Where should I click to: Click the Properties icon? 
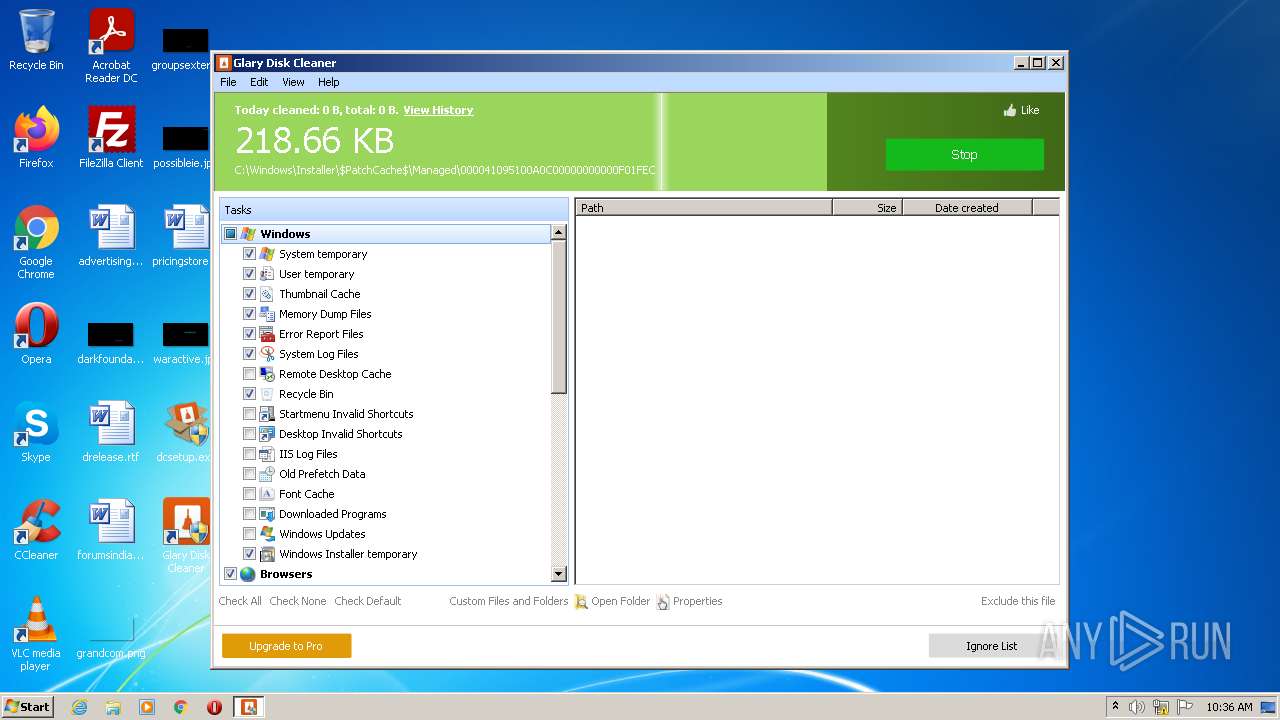[x=663, y=602]
